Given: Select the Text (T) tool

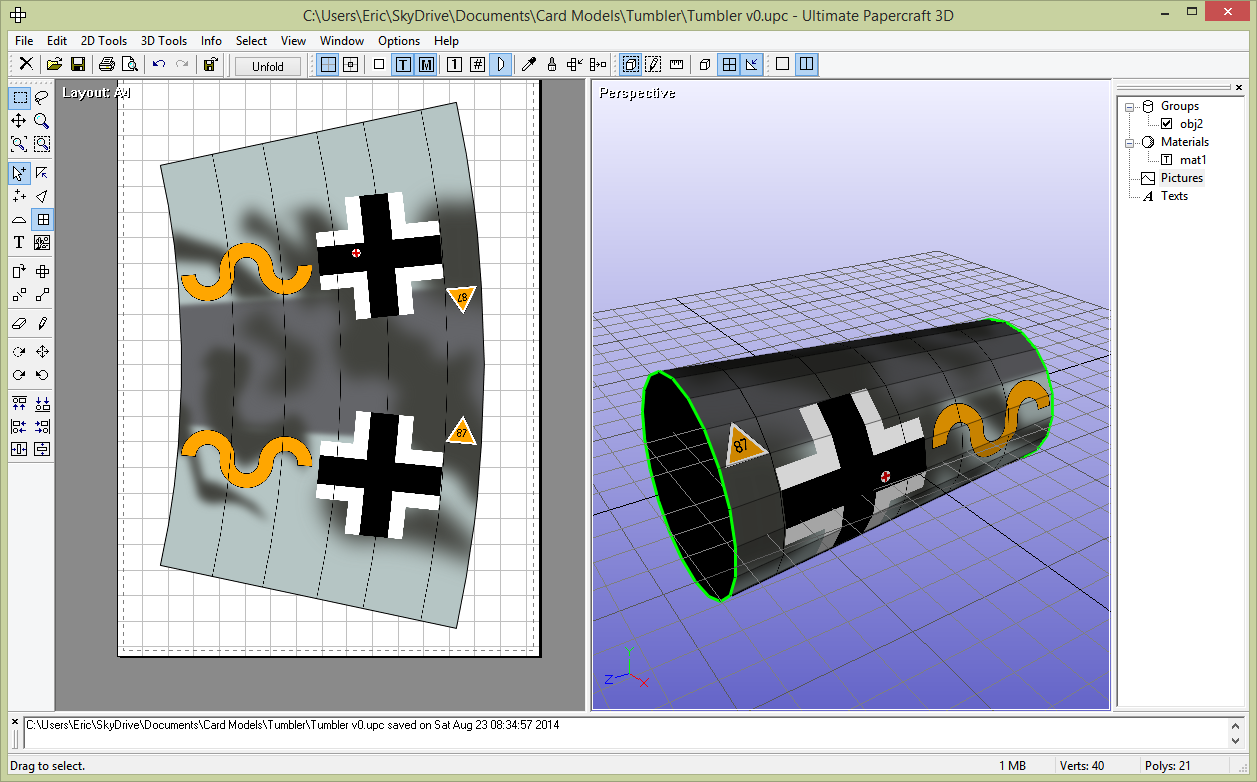Looking at the screenshot, I should 19,242.
